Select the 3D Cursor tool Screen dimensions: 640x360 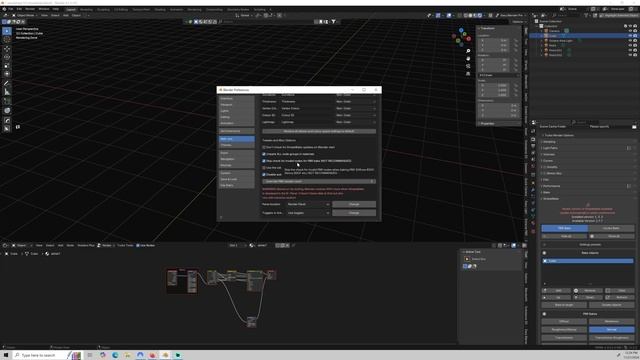point(7,40)
